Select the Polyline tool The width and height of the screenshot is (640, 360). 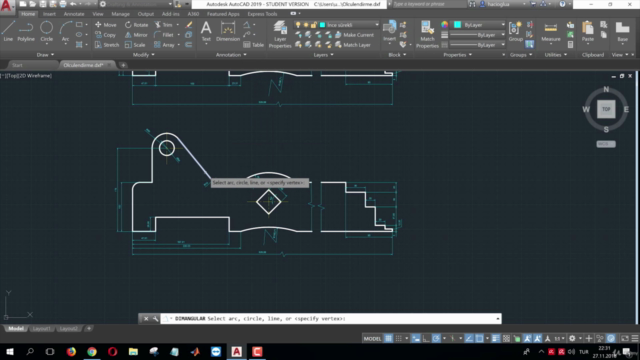[26, 31]
